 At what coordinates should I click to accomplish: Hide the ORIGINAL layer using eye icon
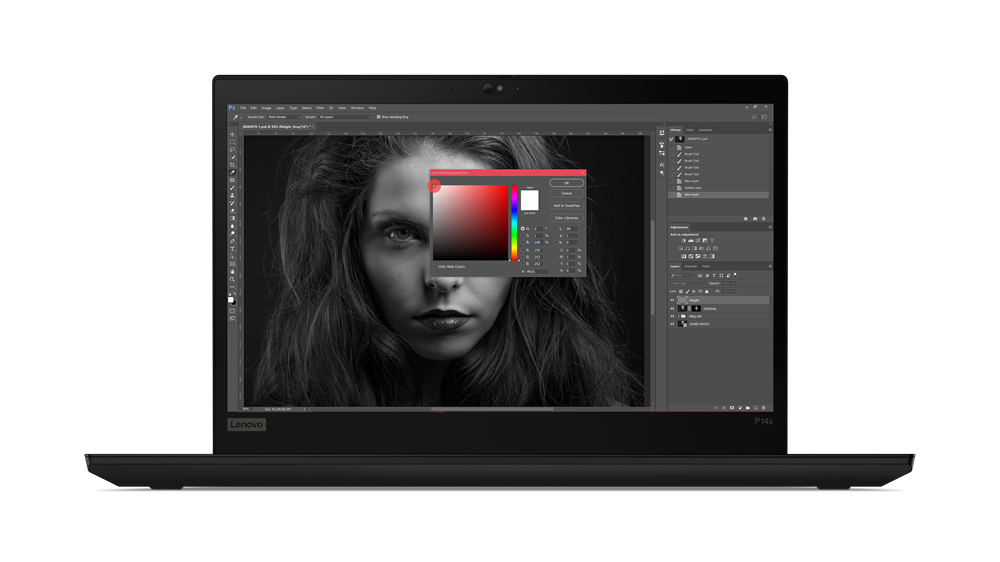coord(672,309)
